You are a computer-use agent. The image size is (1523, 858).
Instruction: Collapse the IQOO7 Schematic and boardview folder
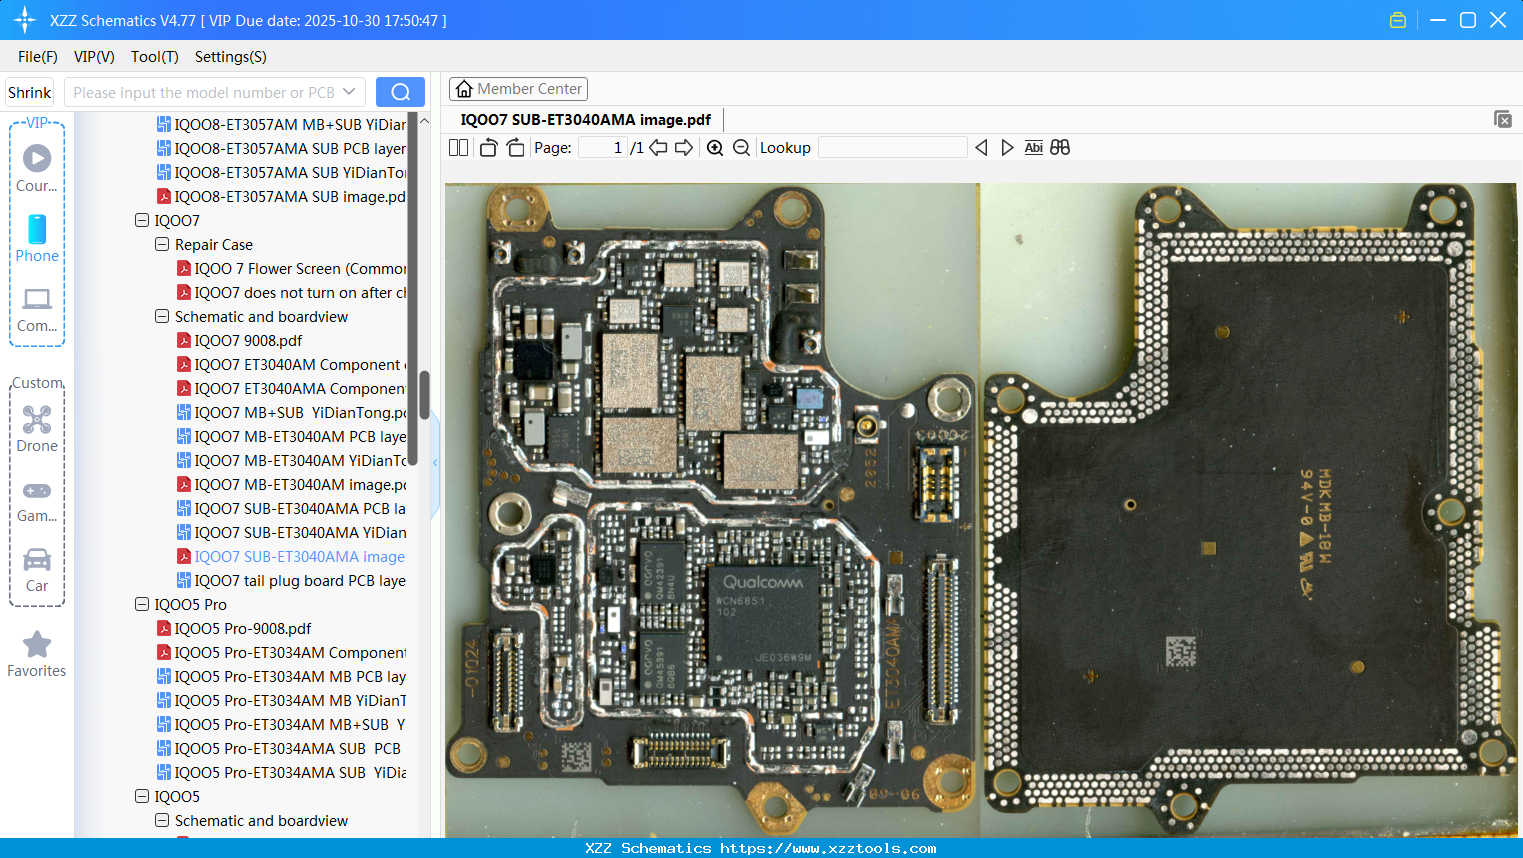162,316
